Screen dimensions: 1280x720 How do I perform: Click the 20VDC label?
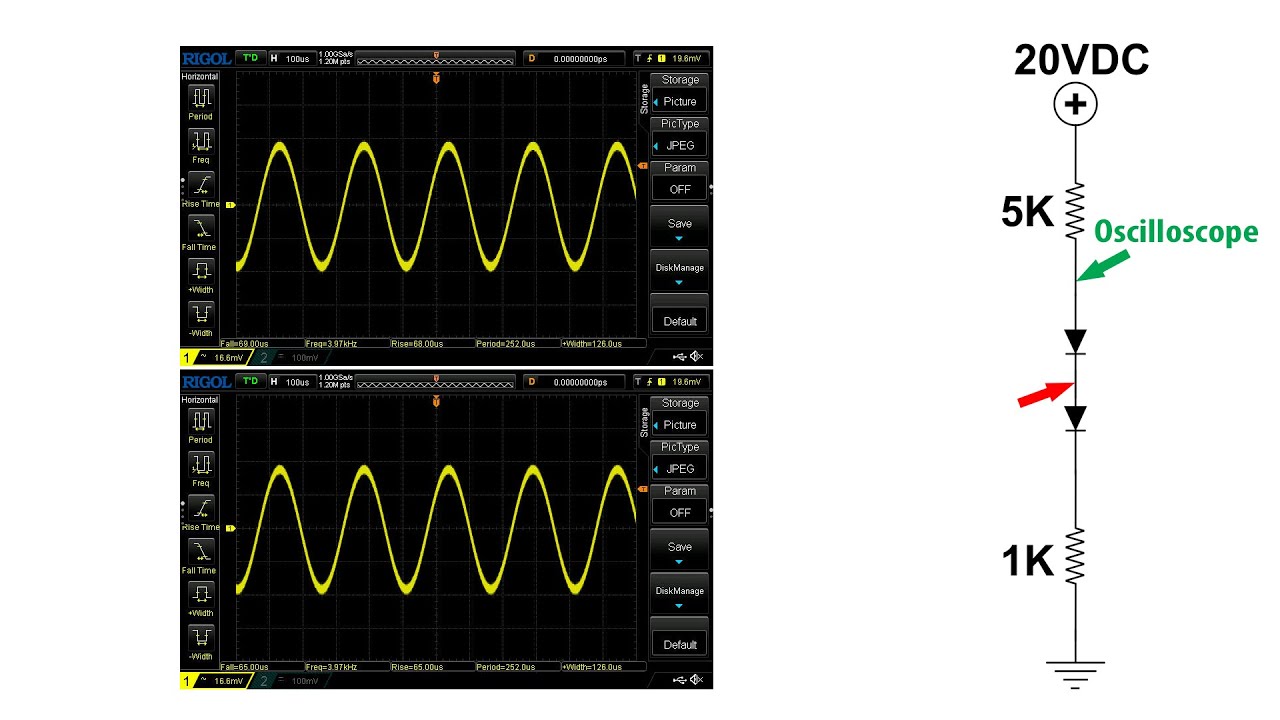pos(1082,61)
